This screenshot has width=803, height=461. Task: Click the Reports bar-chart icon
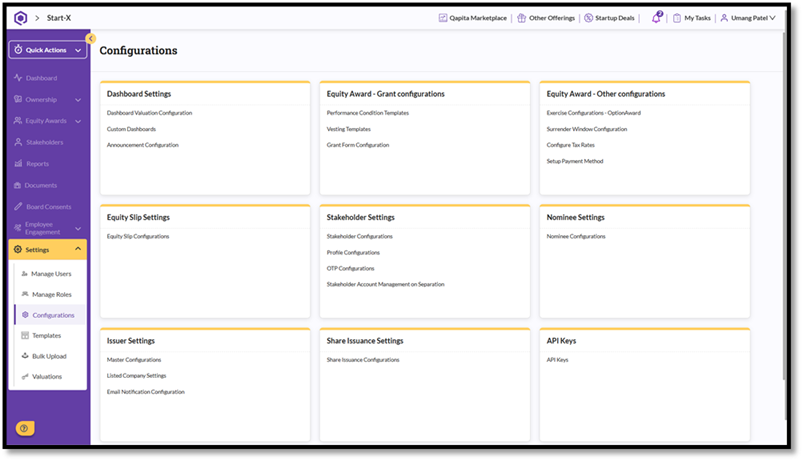click(x=18, y=163)
